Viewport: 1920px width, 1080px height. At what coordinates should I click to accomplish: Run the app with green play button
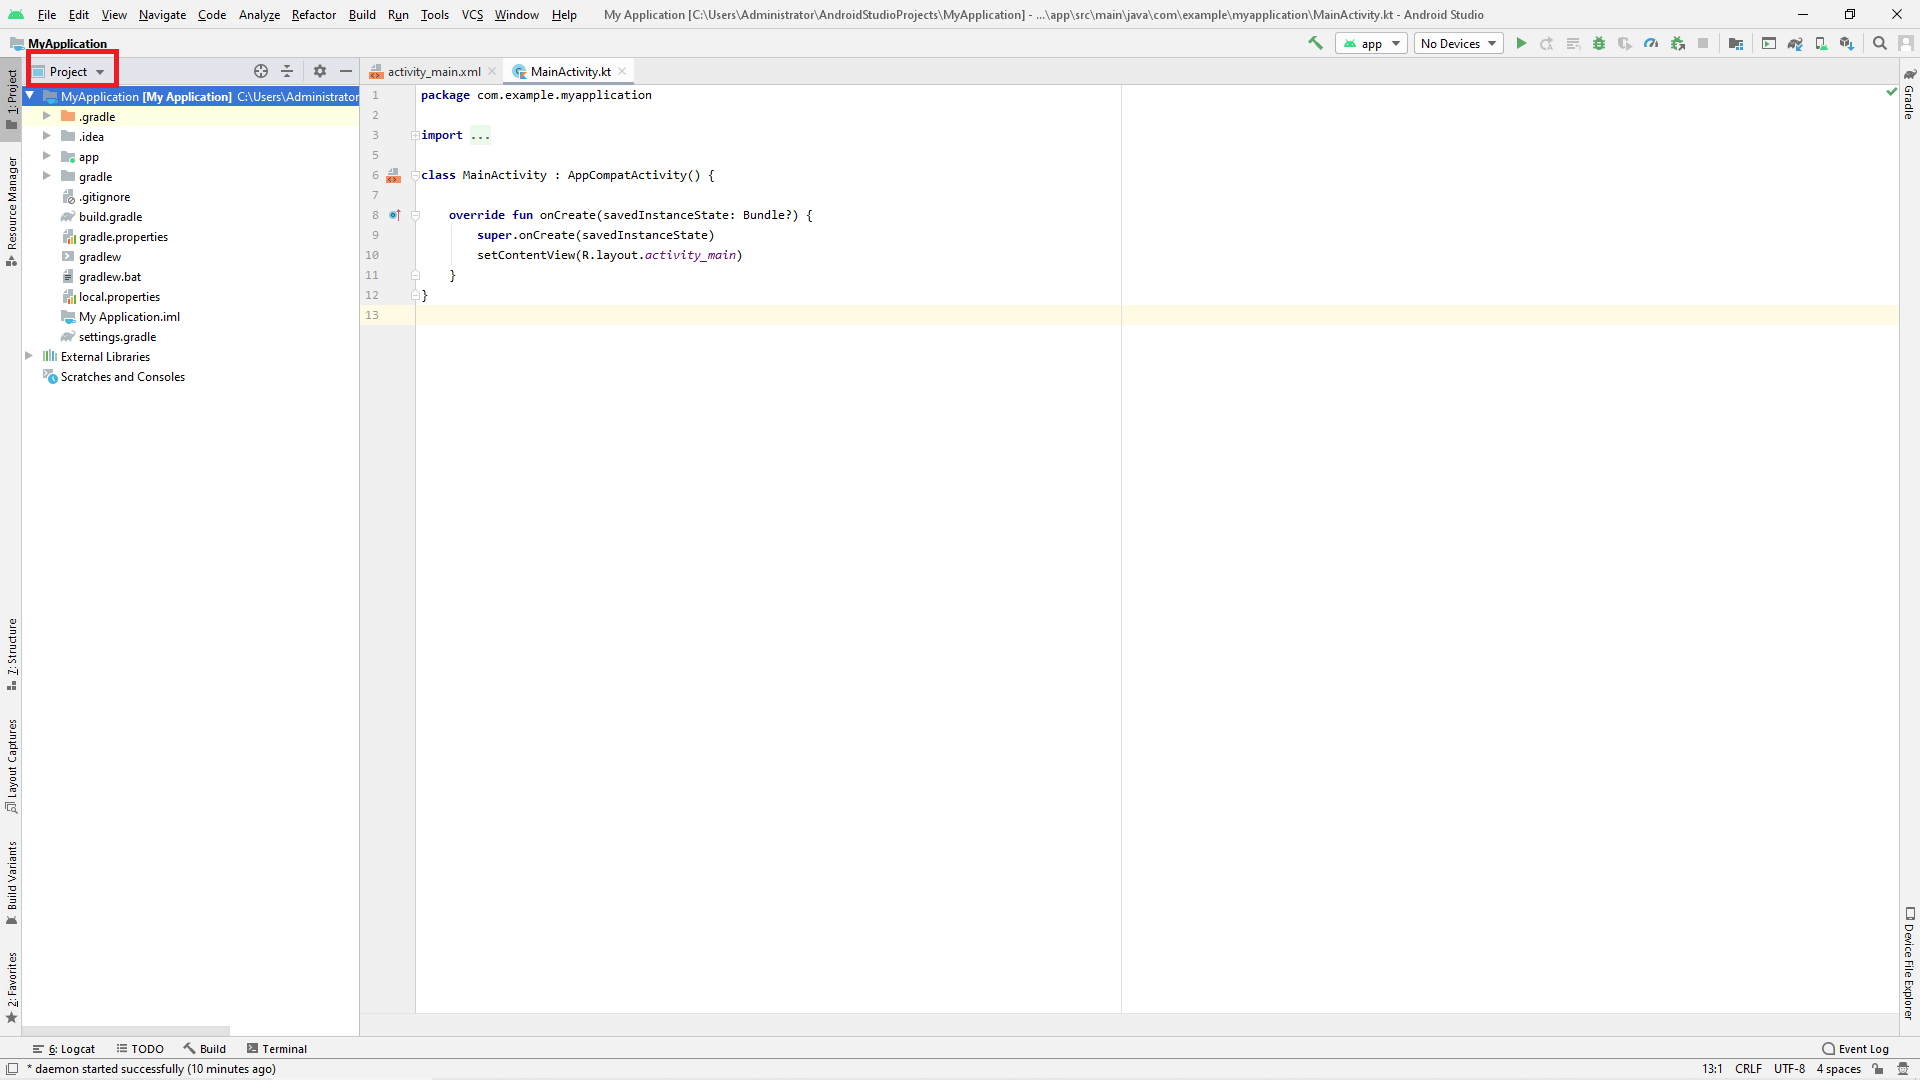[x=1521, y=43]
